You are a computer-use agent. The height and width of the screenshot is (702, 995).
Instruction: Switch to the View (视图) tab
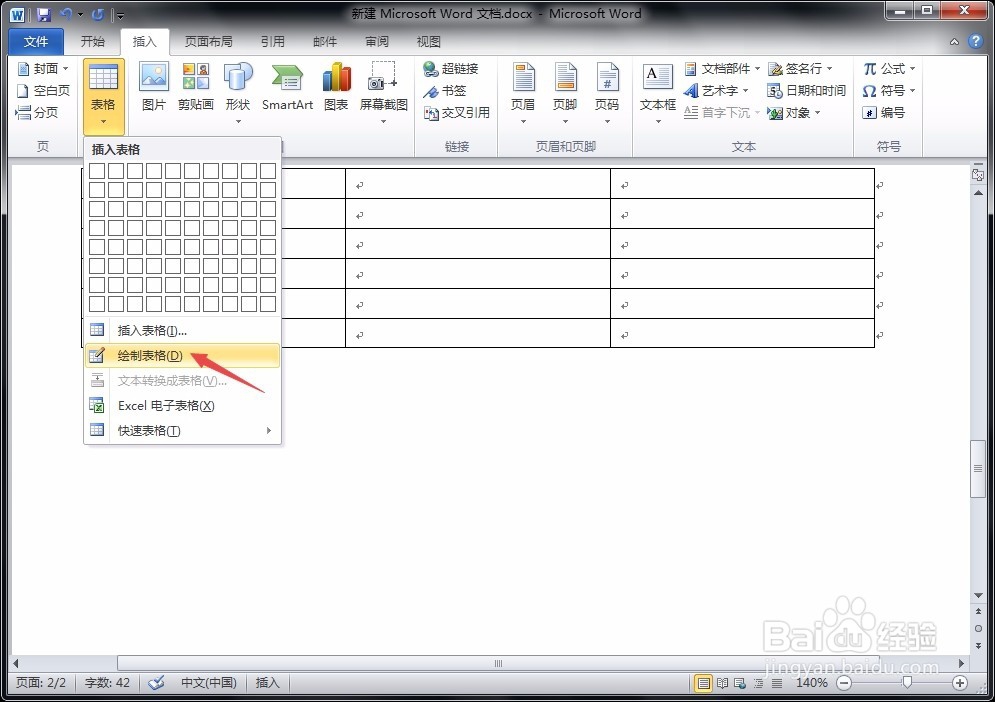click(429, 41)
